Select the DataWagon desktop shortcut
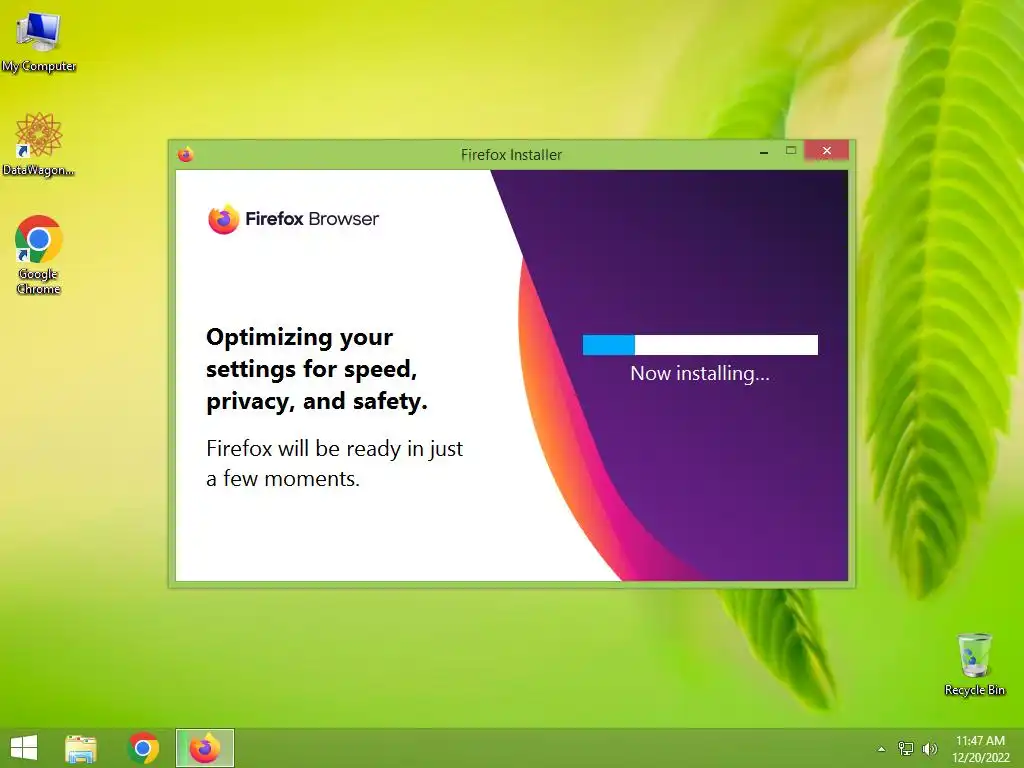Screen dimensions: 1024x768 point(39,144)
